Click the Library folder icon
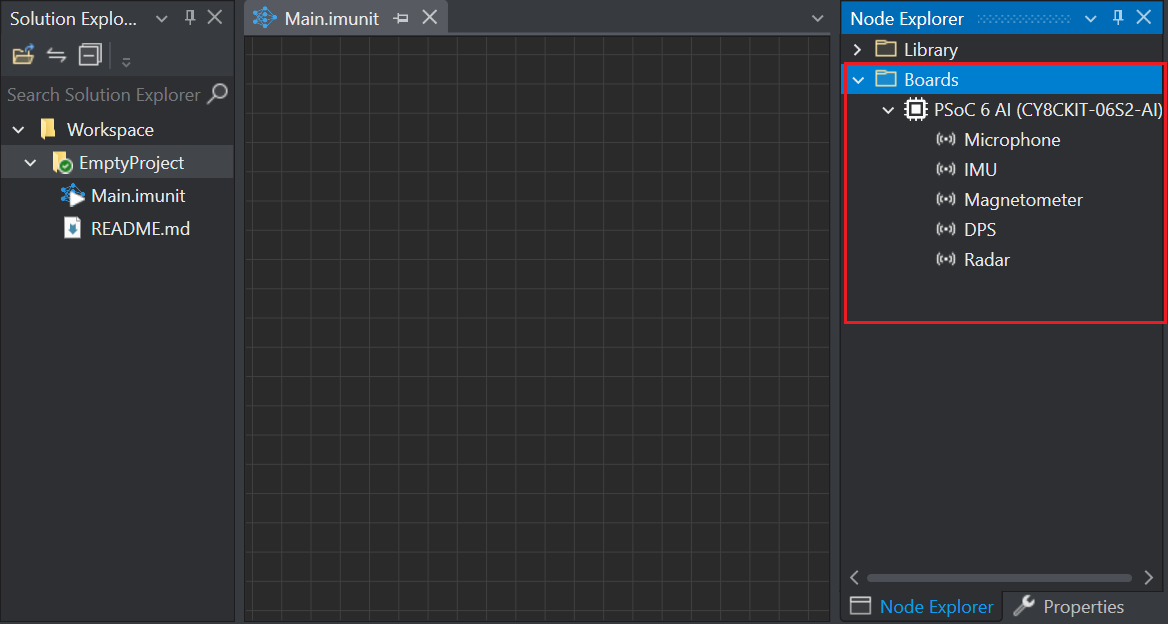1168x624 pixels. (886, 49)
